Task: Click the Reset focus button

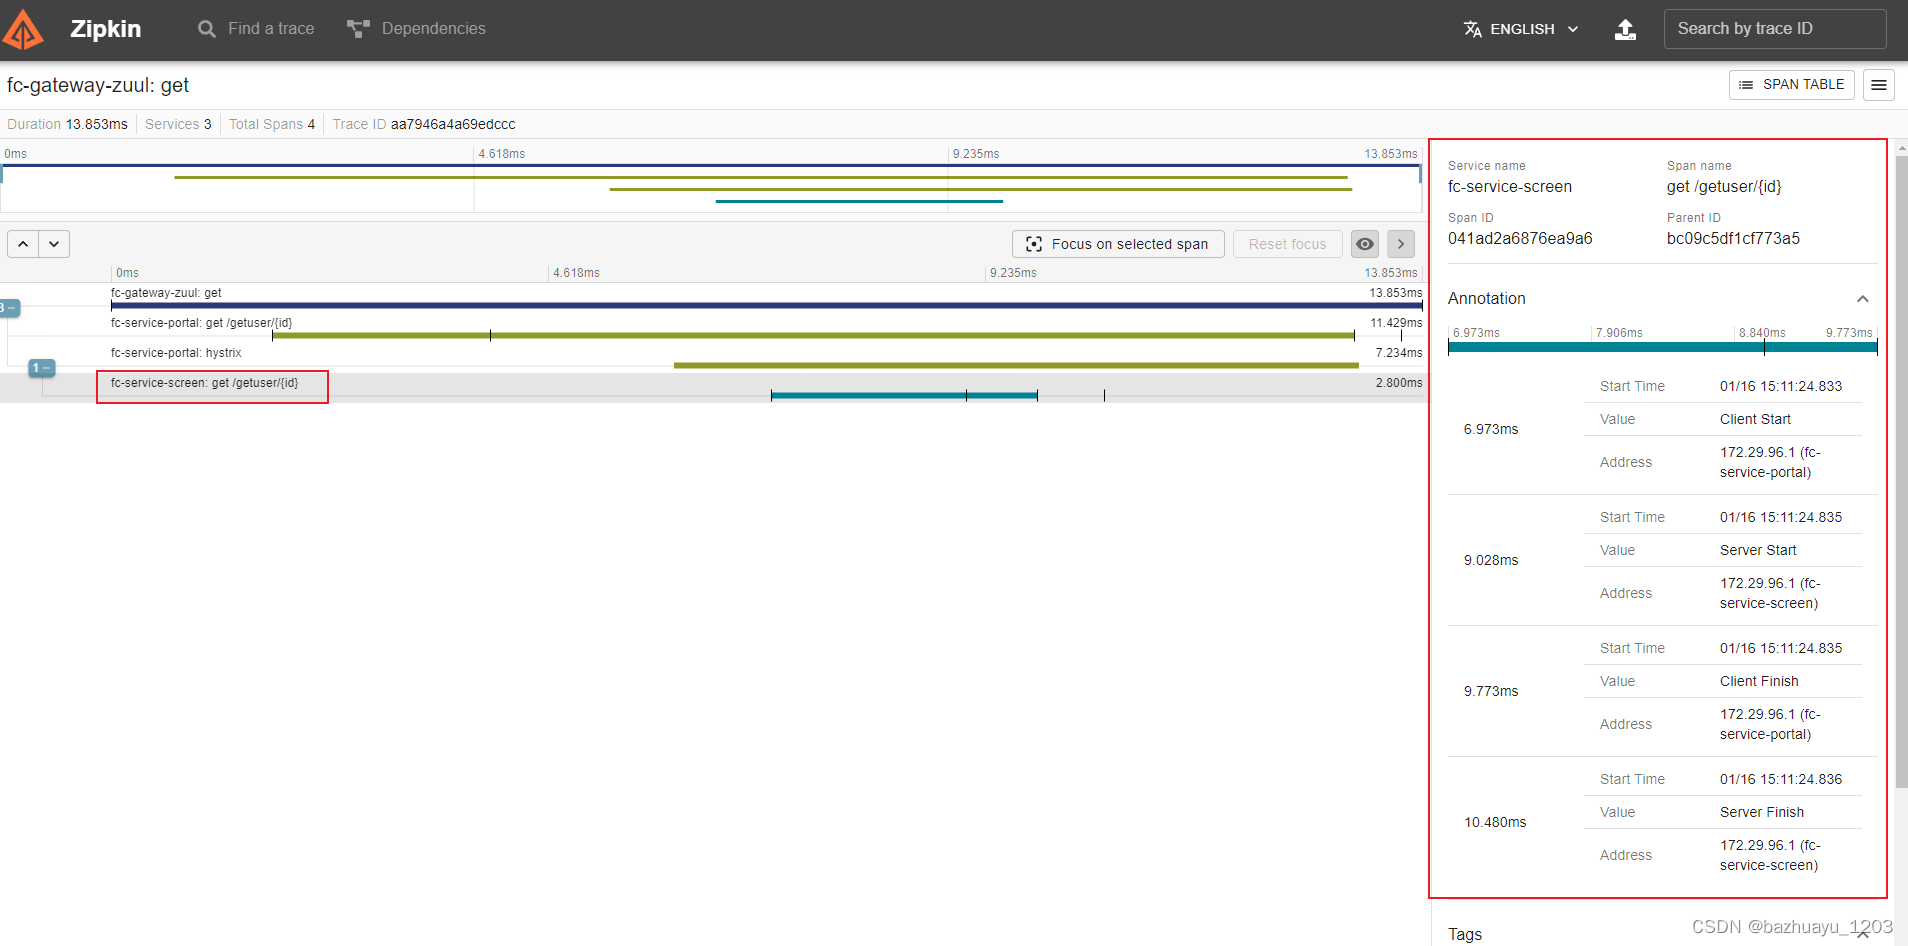Action: point(1287,244)
